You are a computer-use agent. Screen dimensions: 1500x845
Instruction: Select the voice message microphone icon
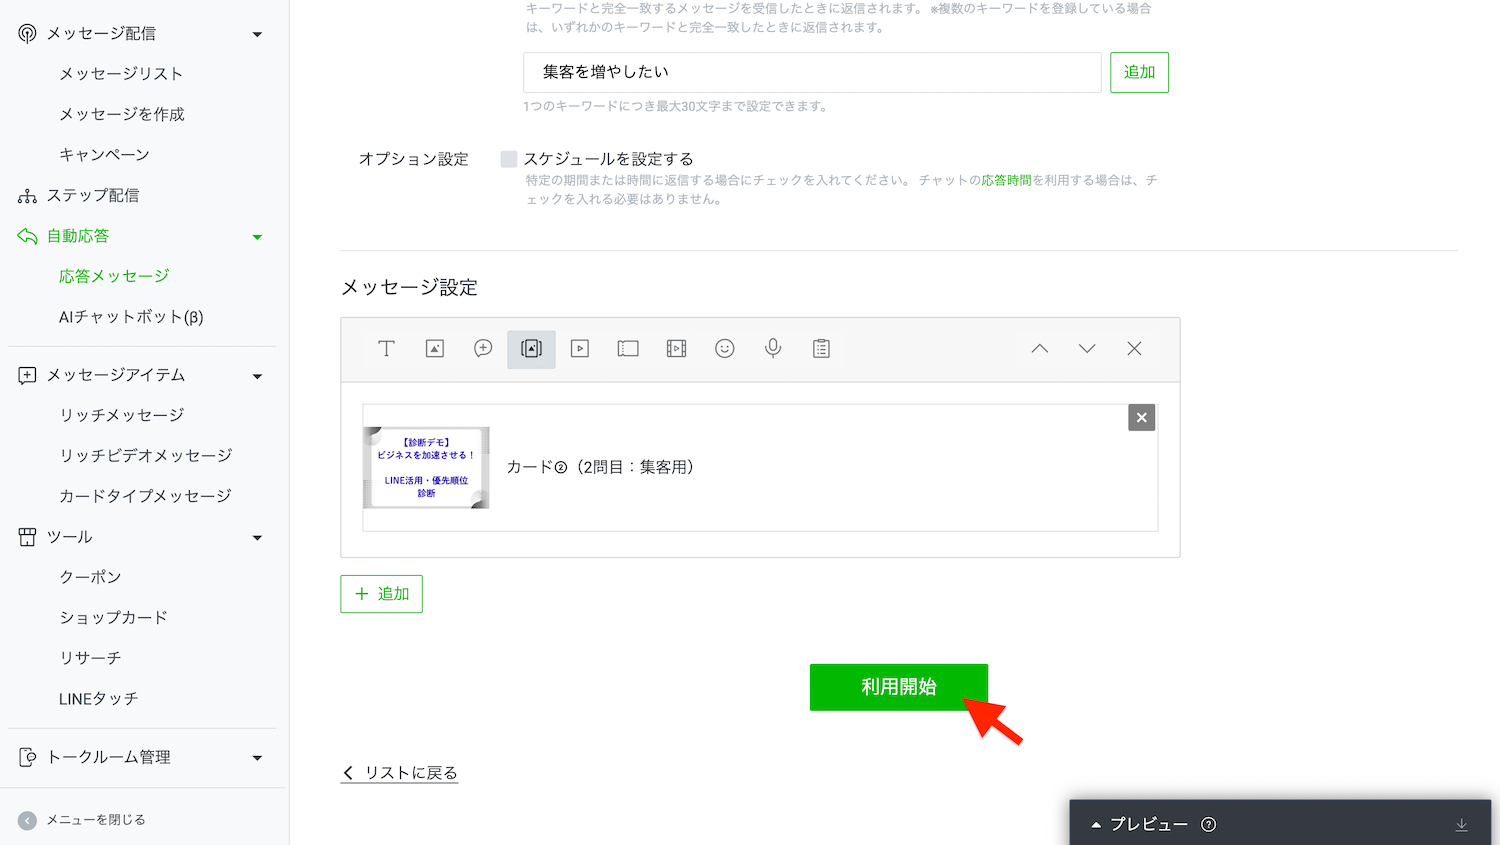click(773, 349)
